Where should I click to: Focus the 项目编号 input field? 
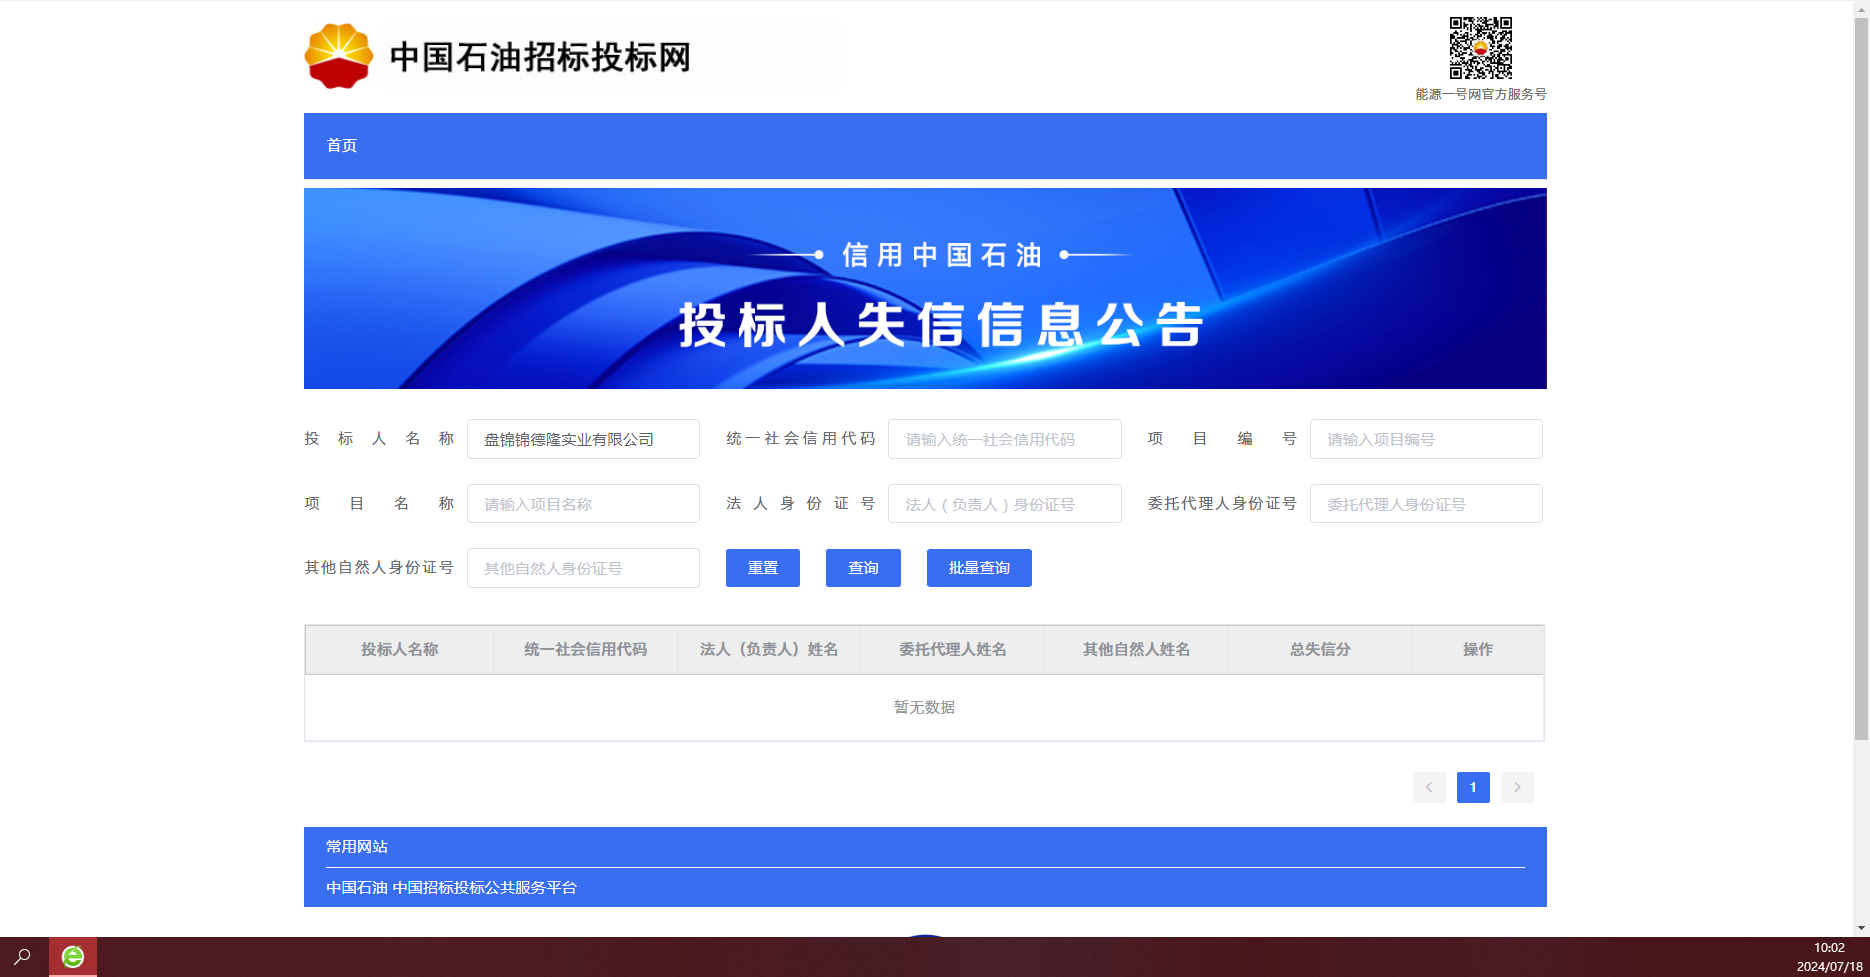1426,439
